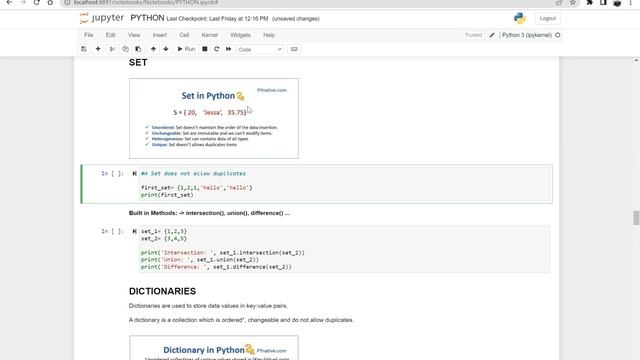
Task: Click the print Difference code line
Action: [x=216, y=267]
